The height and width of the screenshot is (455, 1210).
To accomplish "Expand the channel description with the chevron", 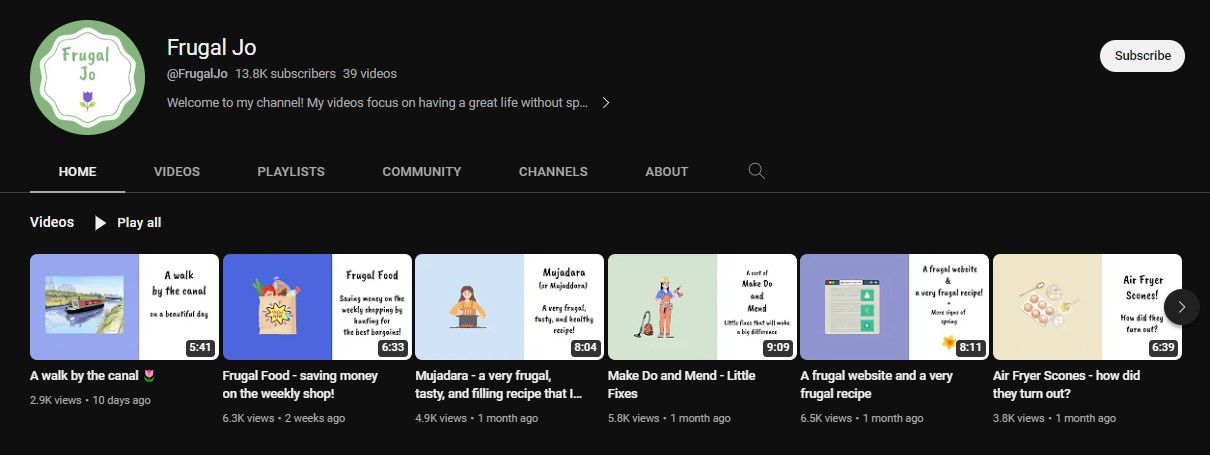I will tap(606, 102).
